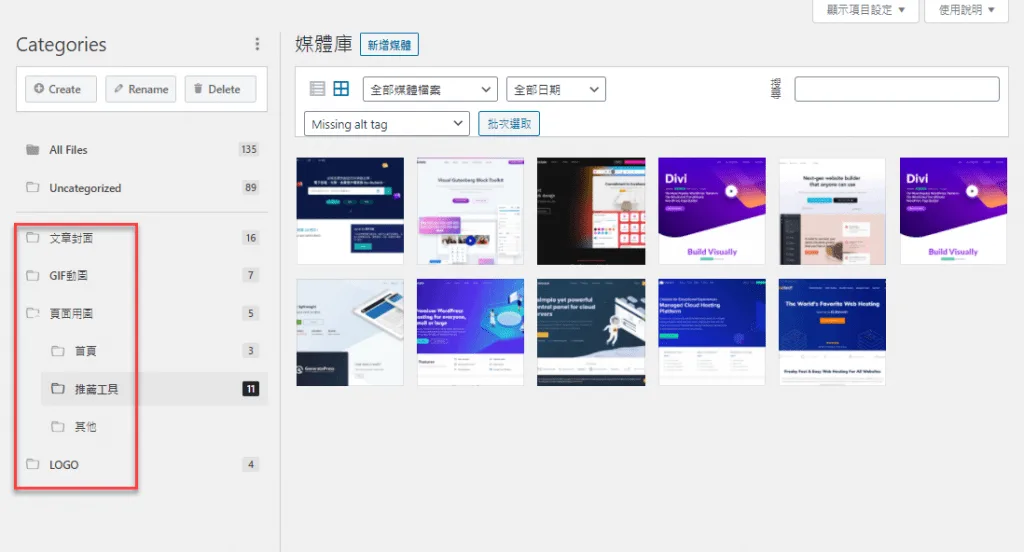Switch to grid view mode
Screen dimensions: 1024x552
coord(341,89)
